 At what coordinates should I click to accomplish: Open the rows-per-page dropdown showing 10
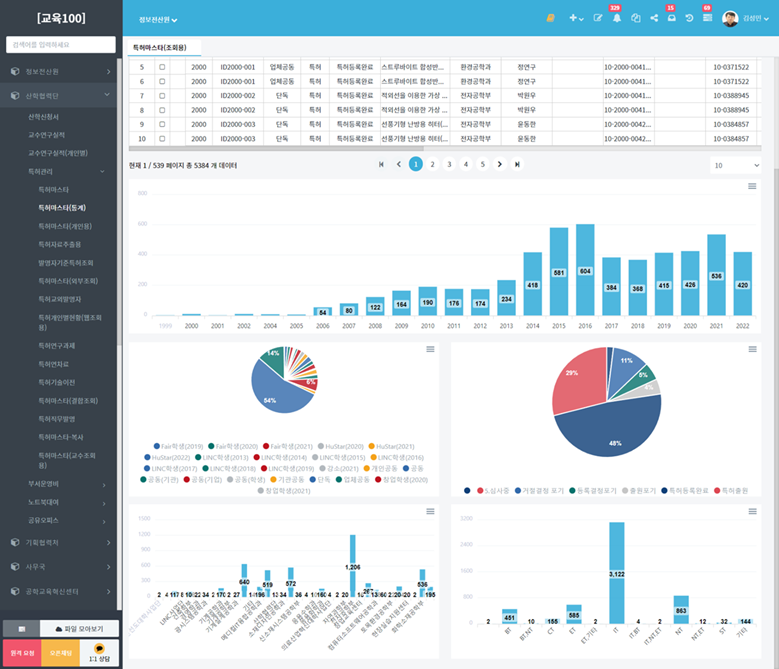tap(736, 165)
